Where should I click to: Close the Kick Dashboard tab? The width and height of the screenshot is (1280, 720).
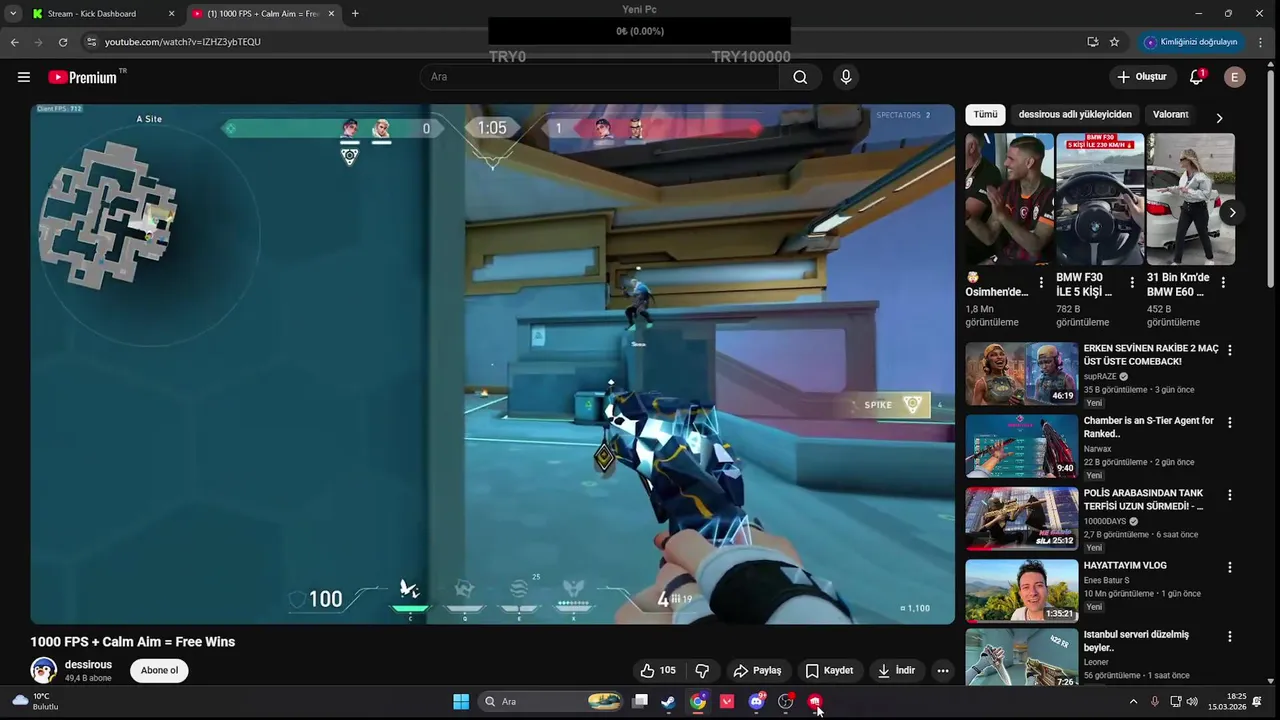click(x=171, y=14)
